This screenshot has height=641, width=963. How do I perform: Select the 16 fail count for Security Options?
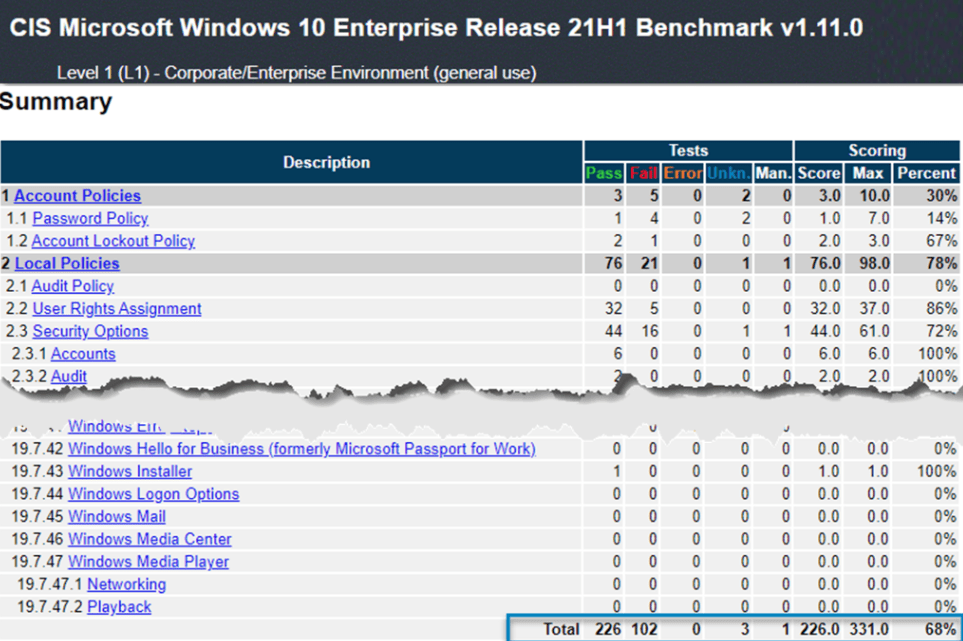[x=650, y=332]
